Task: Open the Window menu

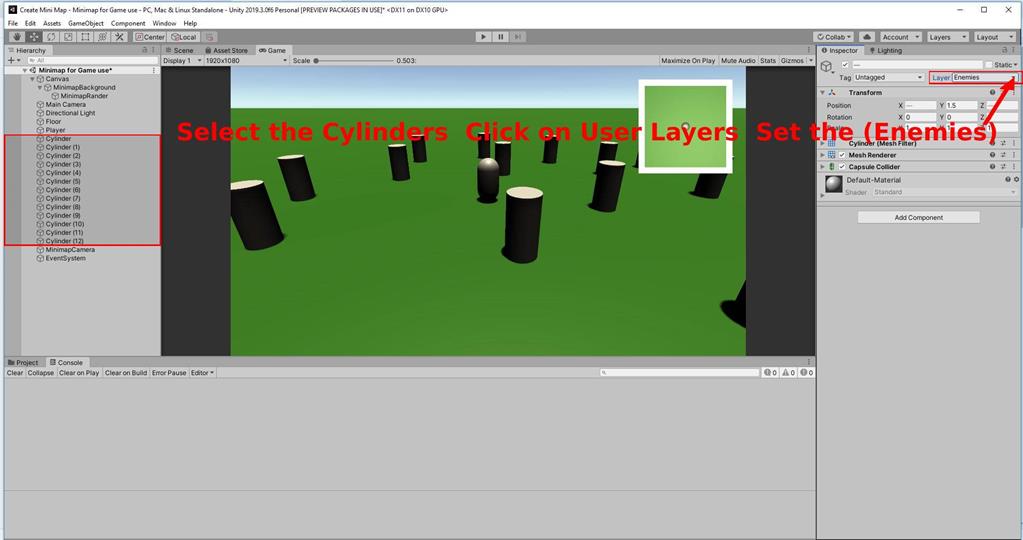Action: (x=164, y=23)
